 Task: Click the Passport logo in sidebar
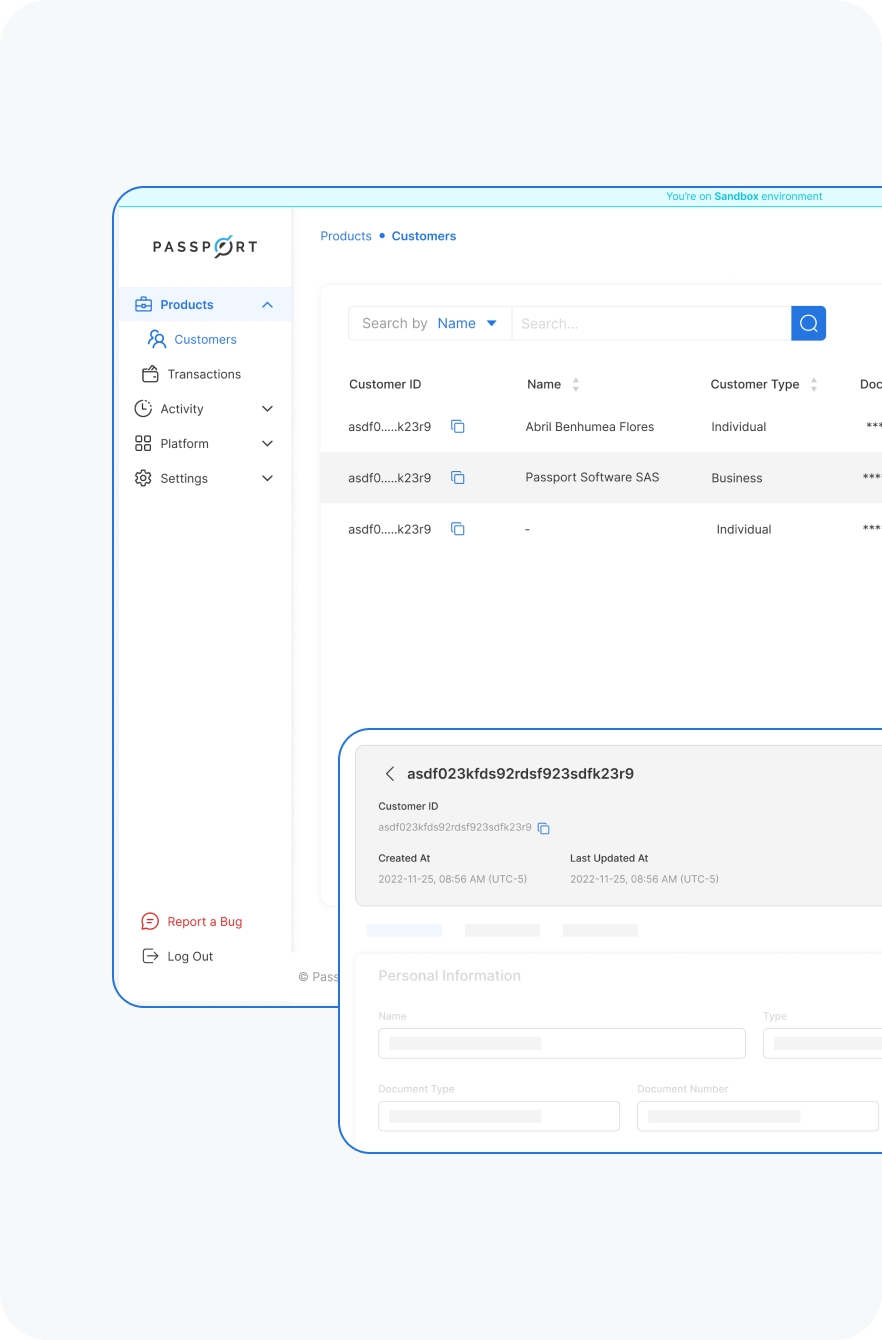click(x=205, y=246)
